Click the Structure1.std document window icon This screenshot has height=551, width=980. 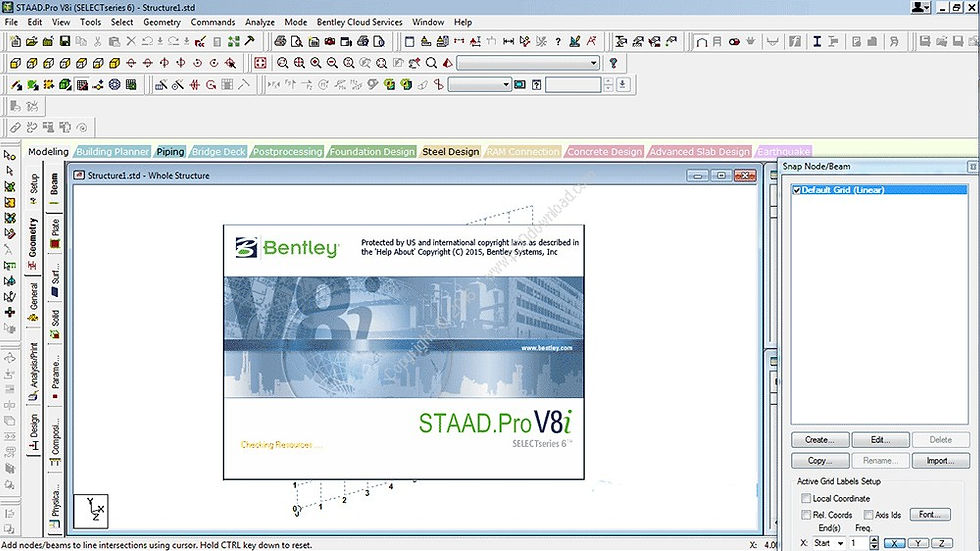[x=79, y=176]
